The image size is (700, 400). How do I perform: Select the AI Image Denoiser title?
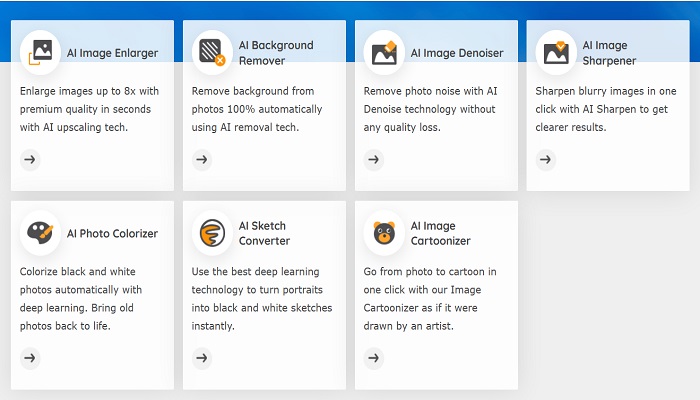point(457,53)
